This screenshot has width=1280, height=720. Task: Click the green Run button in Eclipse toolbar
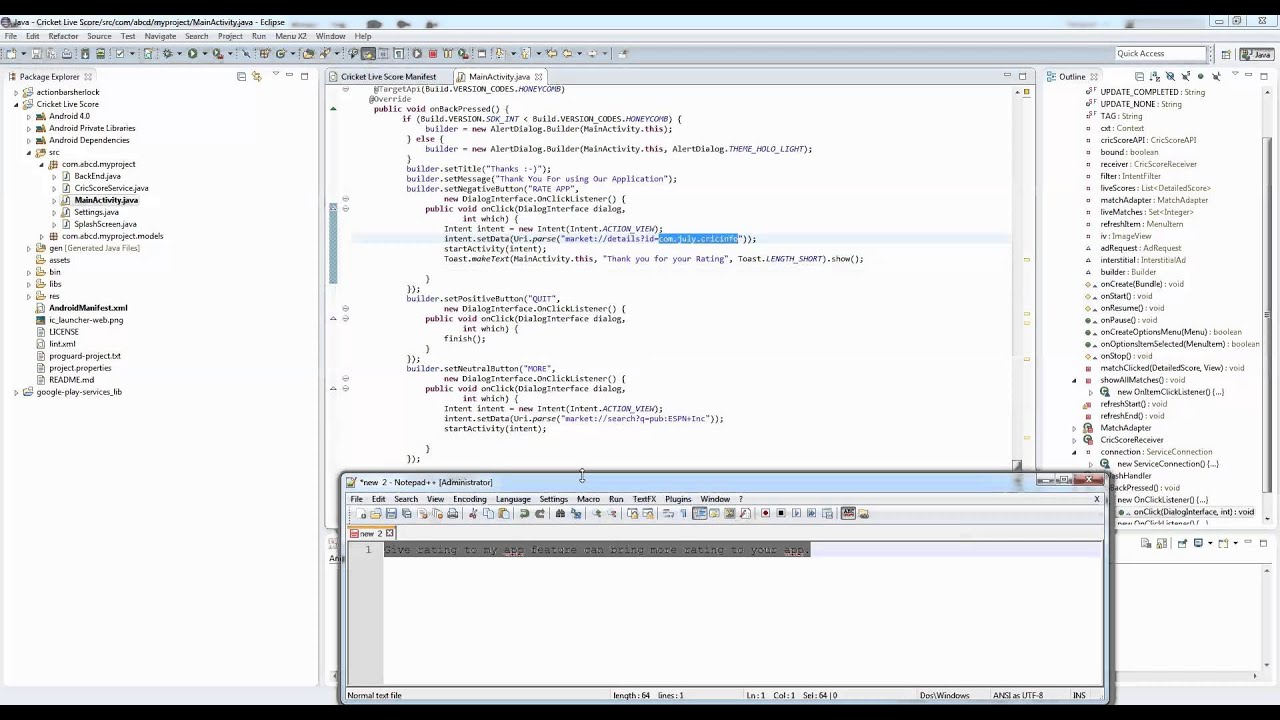point(192,54)
